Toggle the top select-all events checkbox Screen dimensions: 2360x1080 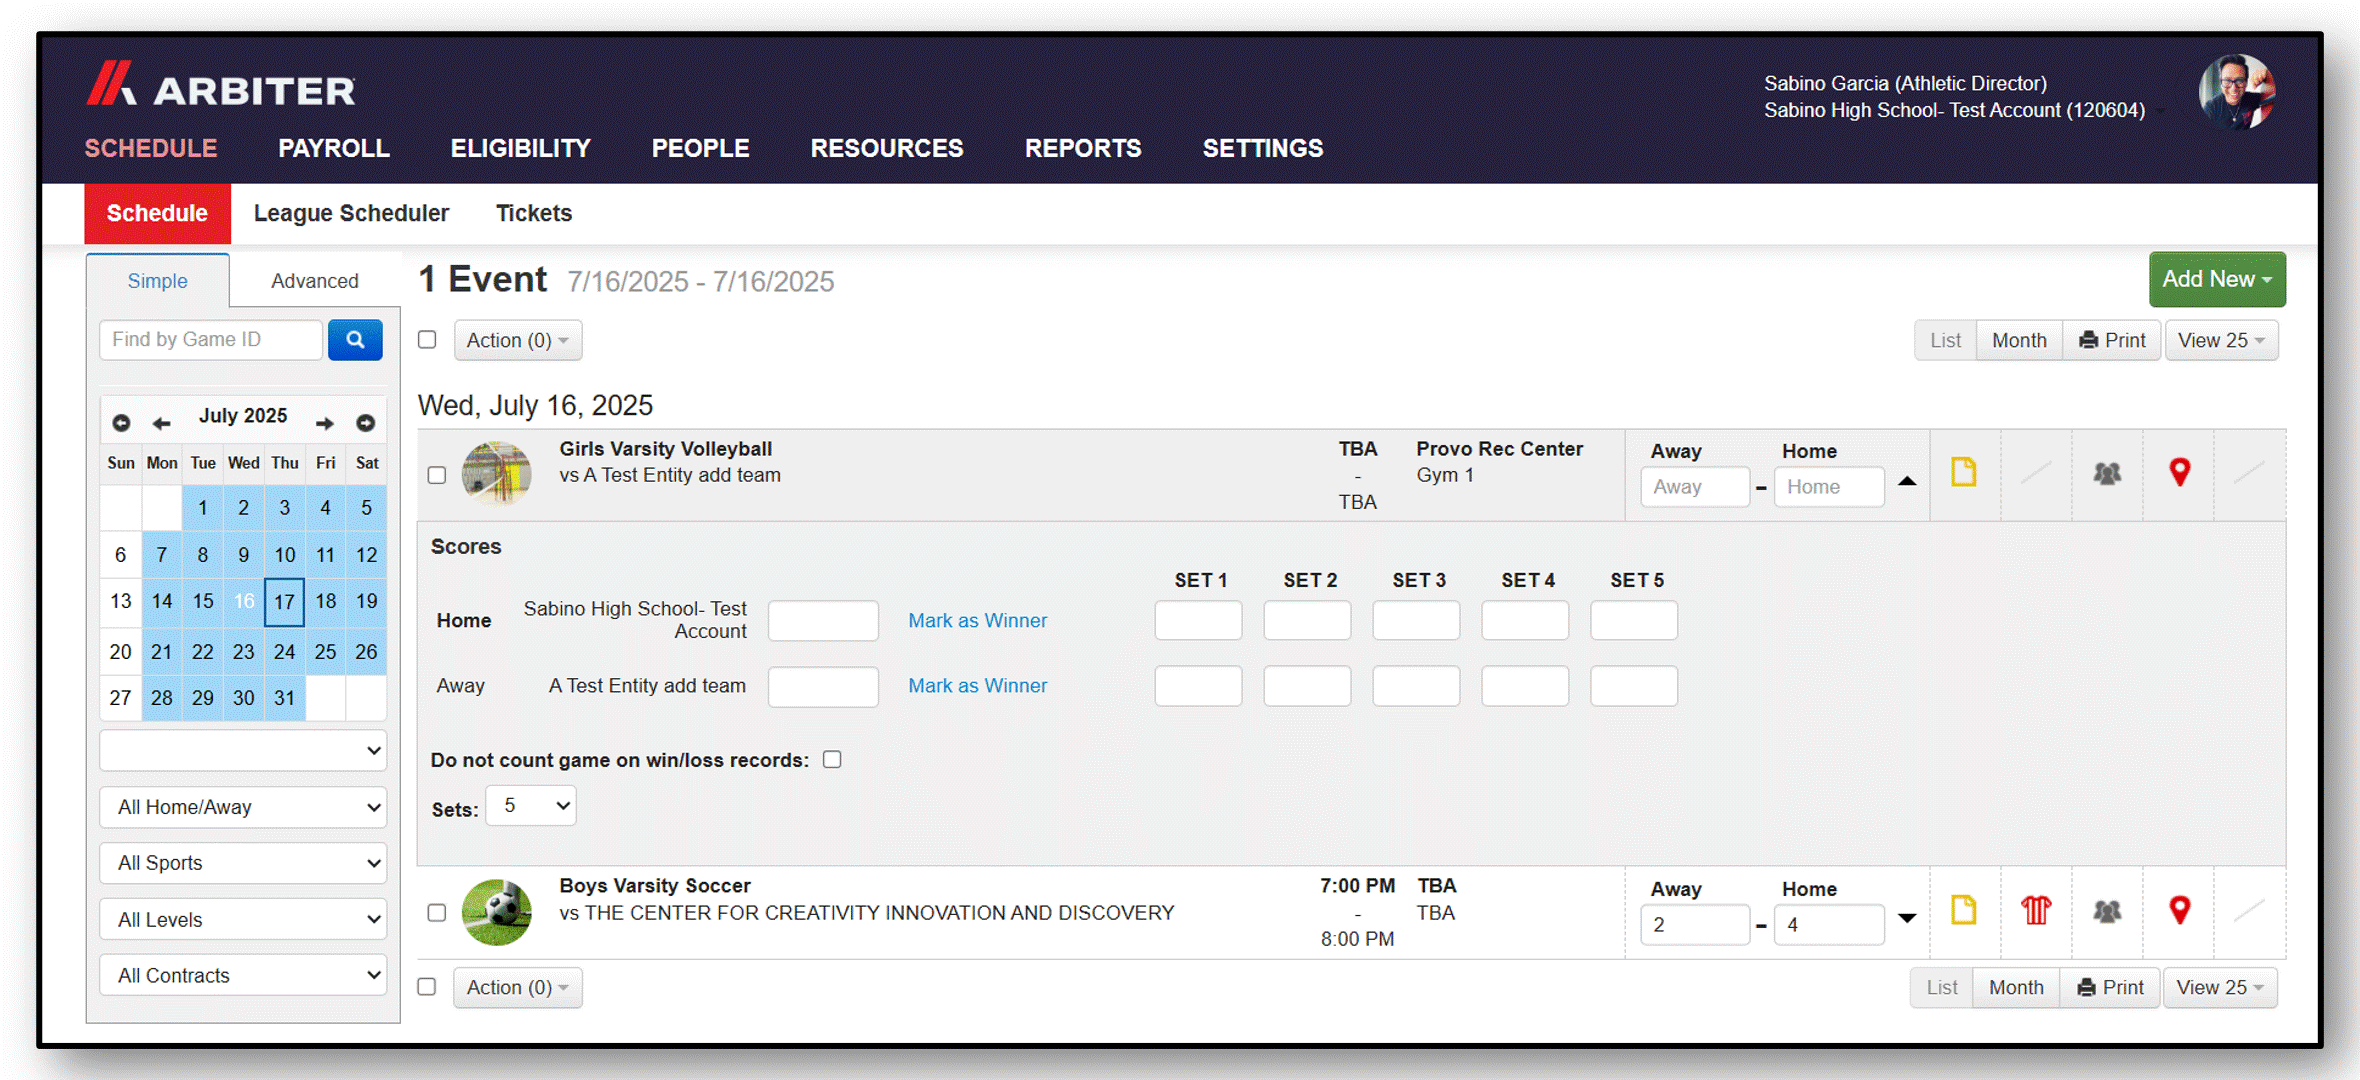coord(427,339)
